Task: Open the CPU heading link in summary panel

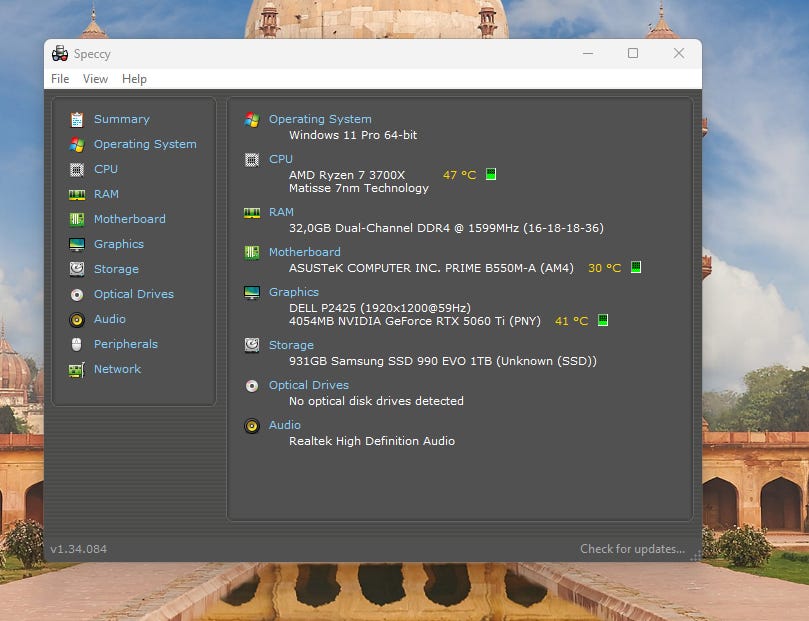Action: [x=281, y=159]
